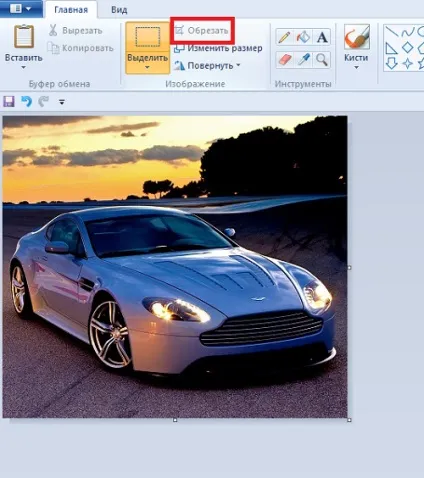Select the Color picker eyedropper tool
The height and width of the screenshot is (478, 424).
point(303,60)
